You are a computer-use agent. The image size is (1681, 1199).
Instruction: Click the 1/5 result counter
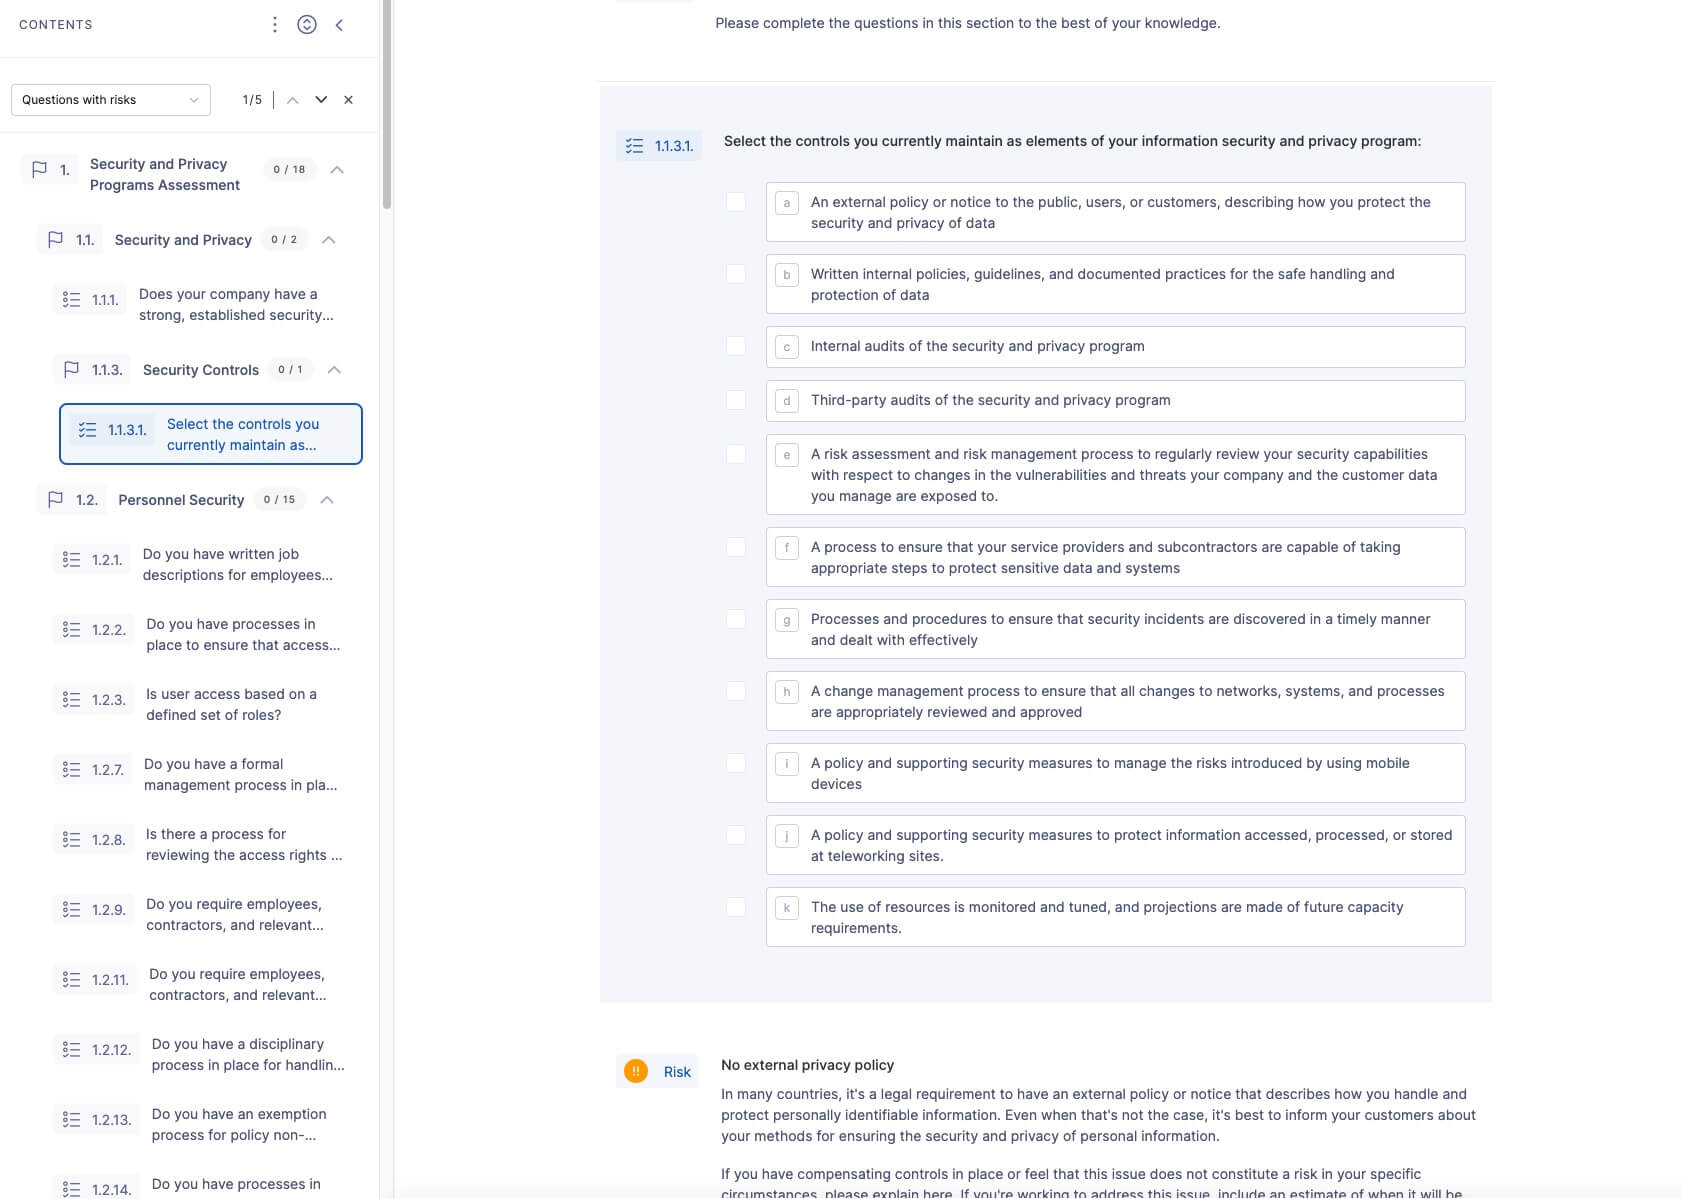pos(252,100)
